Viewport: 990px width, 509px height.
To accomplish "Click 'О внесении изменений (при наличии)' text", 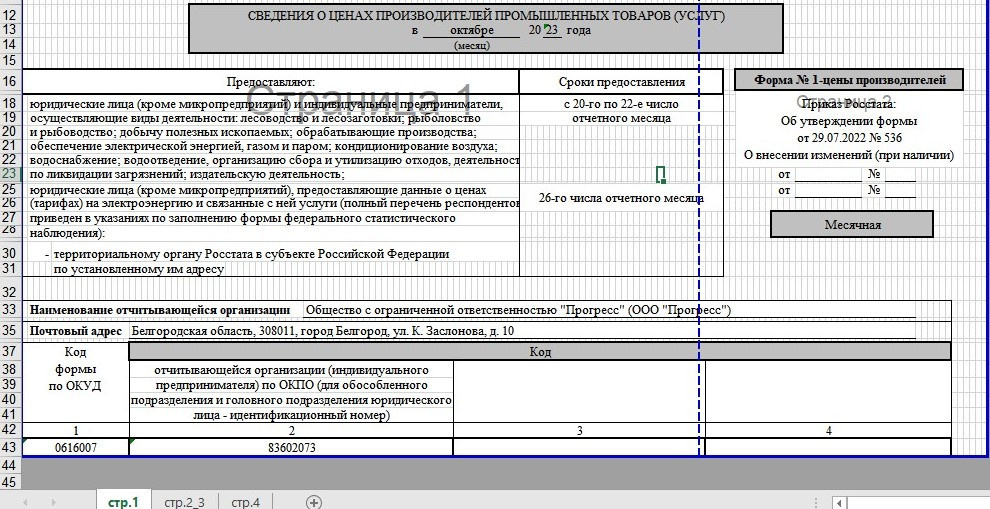I will coord(849,155).
